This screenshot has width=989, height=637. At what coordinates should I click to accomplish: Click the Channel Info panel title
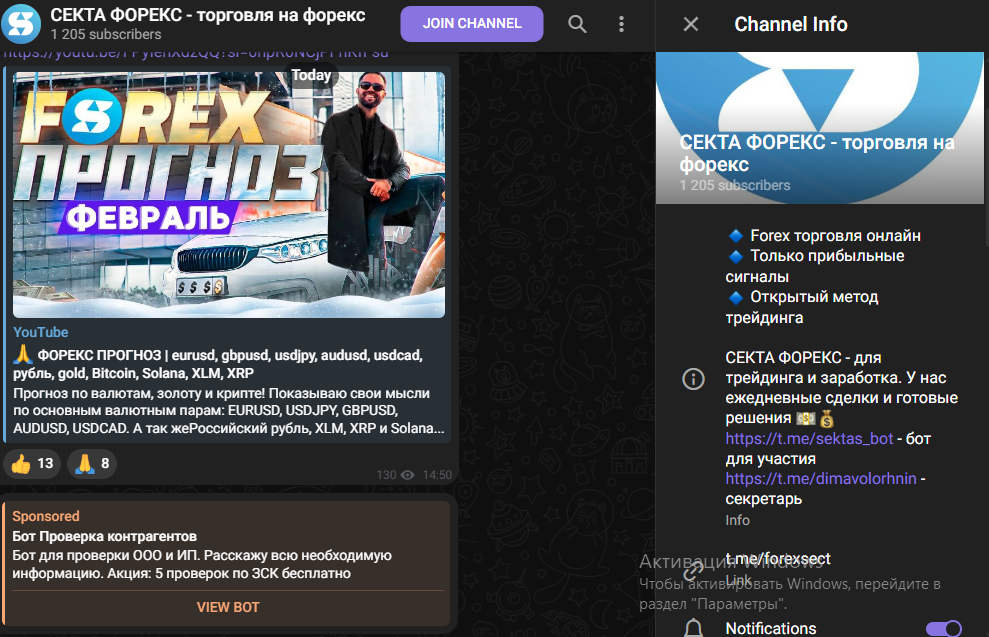click(x=791, y=24)
